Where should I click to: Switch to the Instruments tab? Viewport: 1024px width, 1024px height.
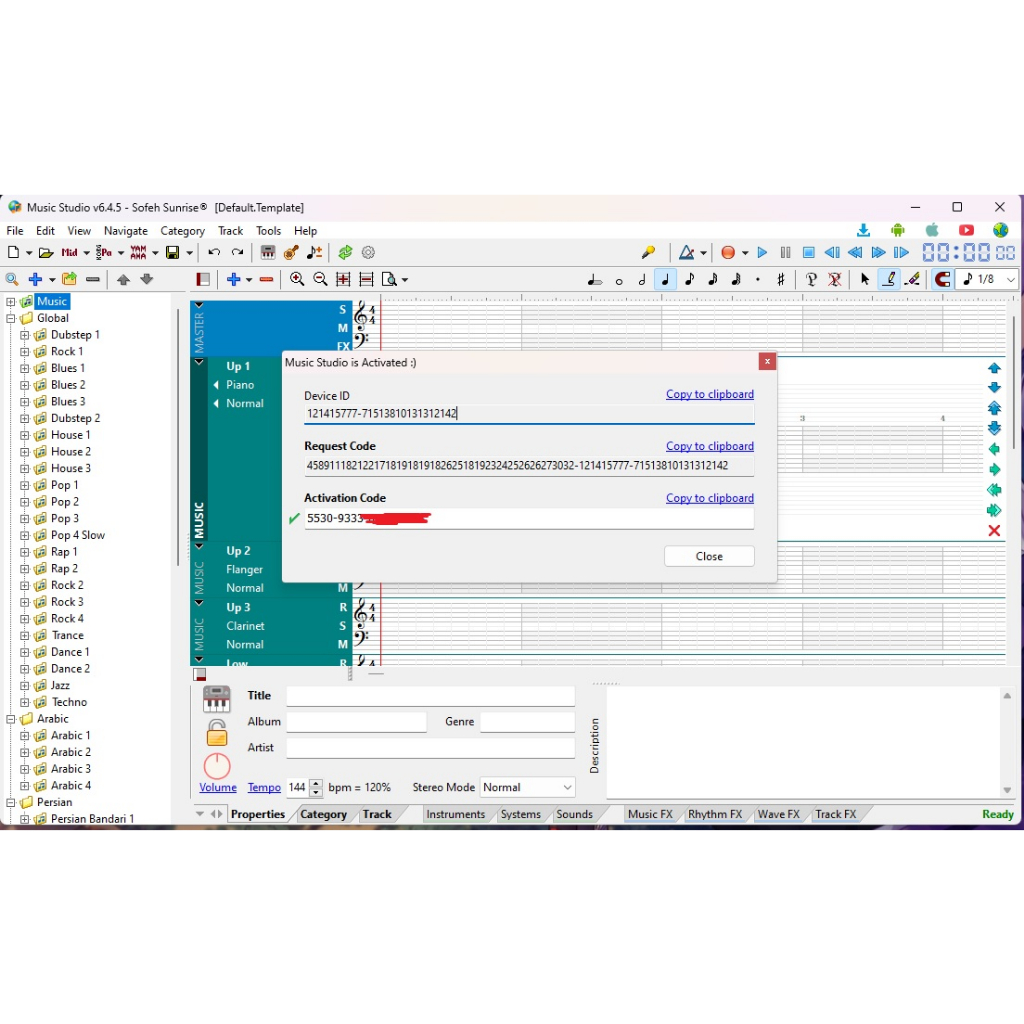pyautogui.click(x=456, y=814)
